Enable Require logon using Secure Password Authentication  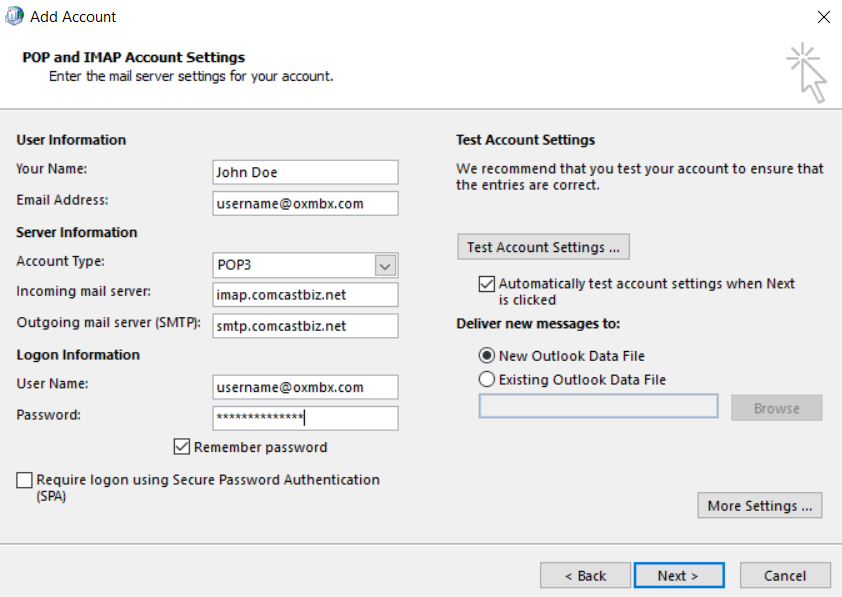pyautogui.click(x=25, y=480)
